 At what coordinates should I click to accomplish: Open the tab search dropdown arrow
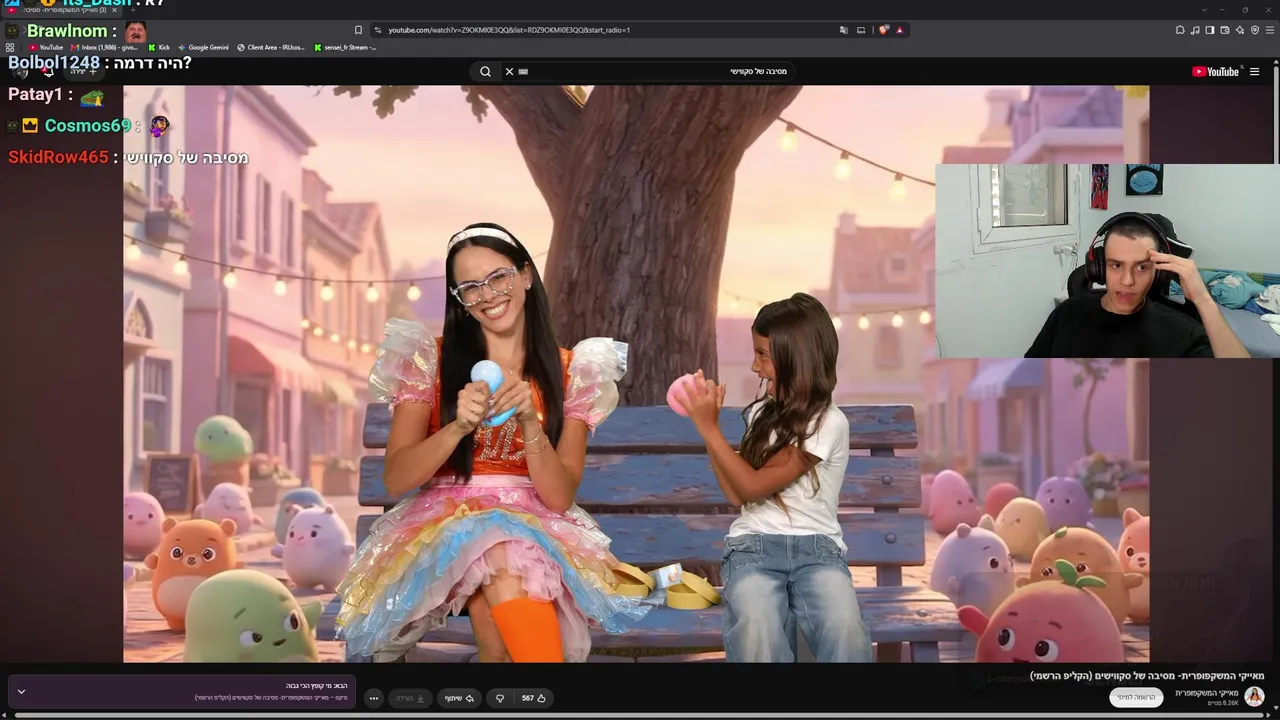[x=1203, y=10]
